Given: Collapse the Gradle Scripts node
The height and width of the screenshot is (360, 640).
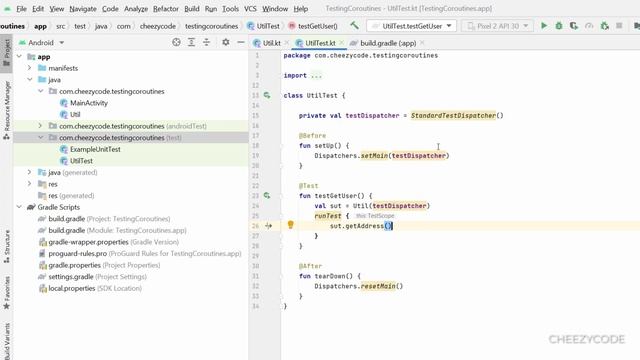Looking at the screenshot, I should 19,207.
